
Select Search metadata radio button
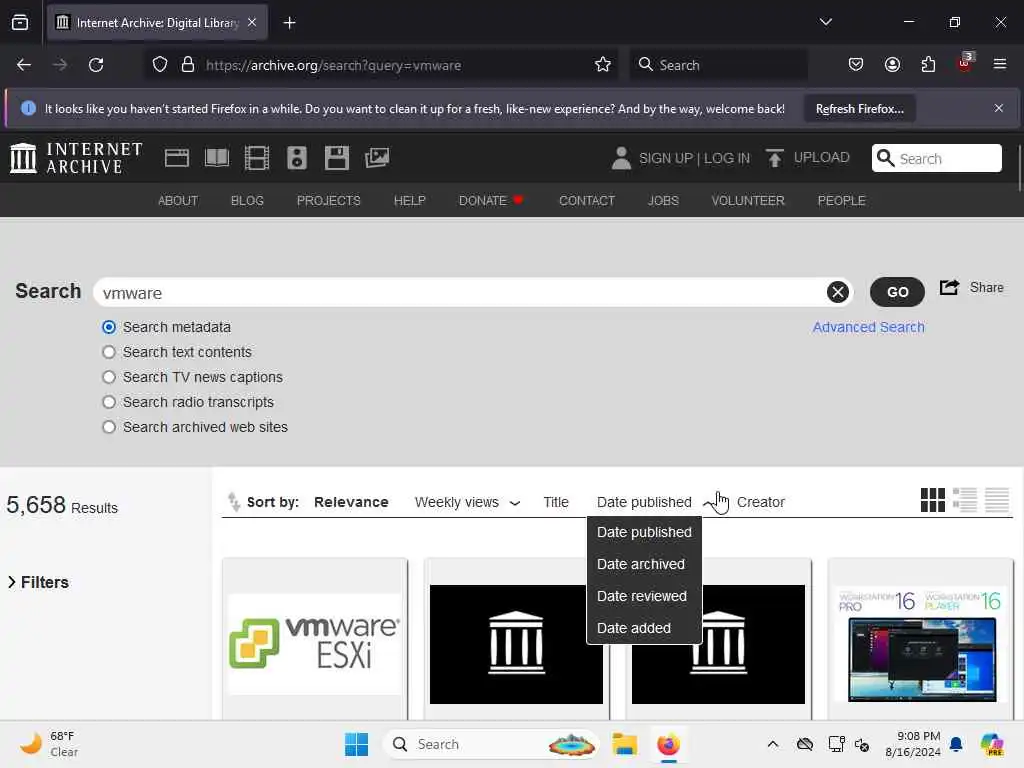coord(109,327)
